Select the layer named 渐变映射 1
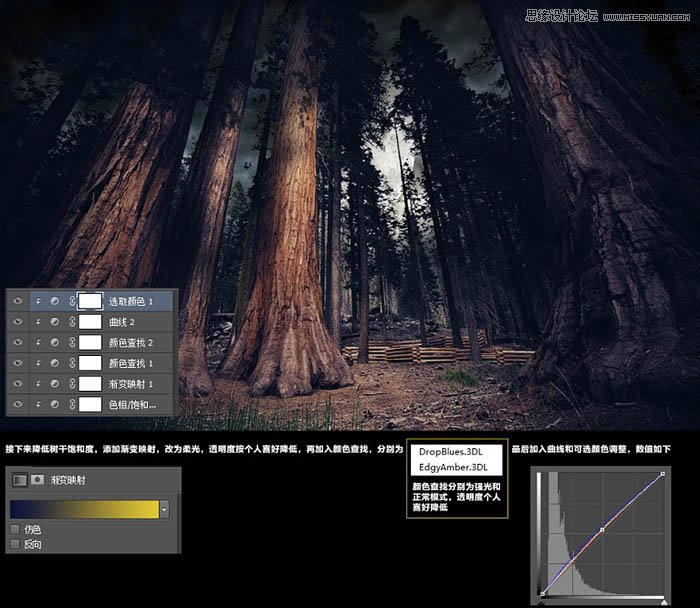 click(x=131, y=384)
